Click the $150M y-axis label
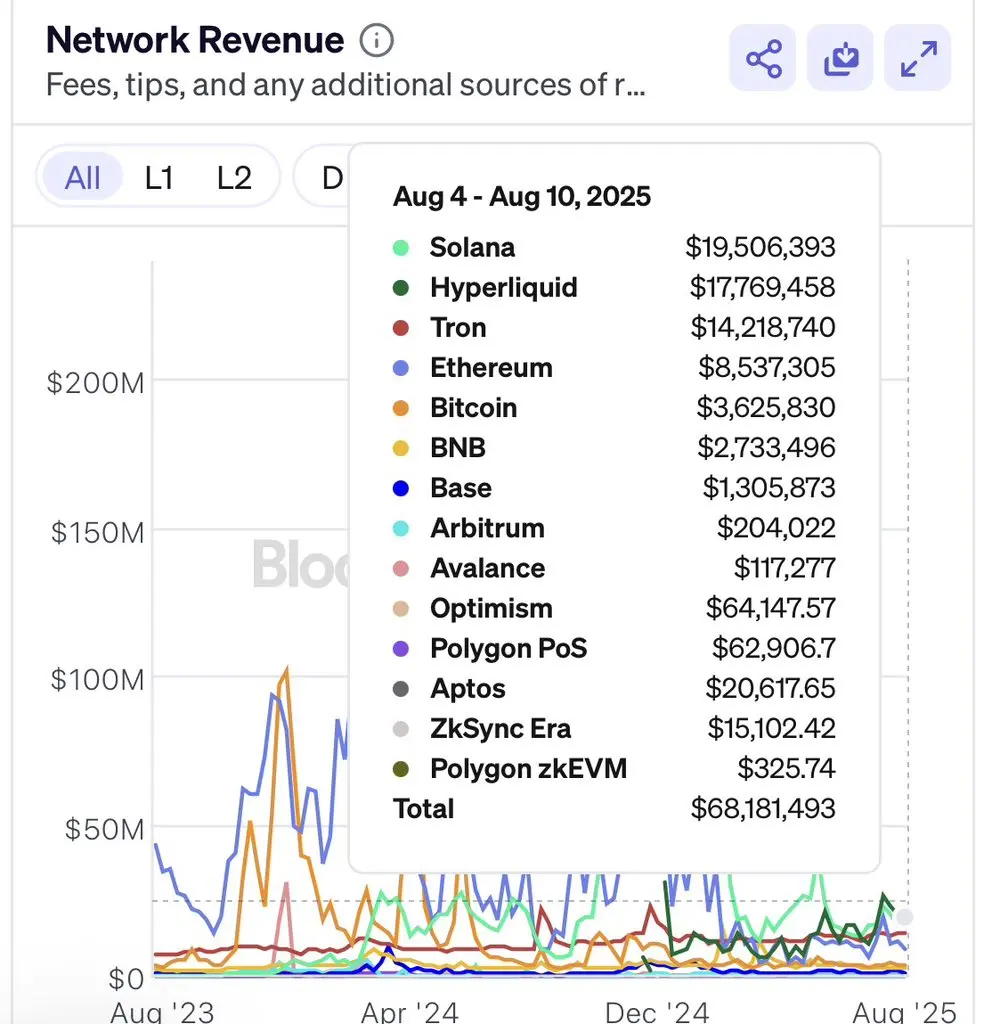This screenshot has height=1024, width=992. [x=97, y=533]
